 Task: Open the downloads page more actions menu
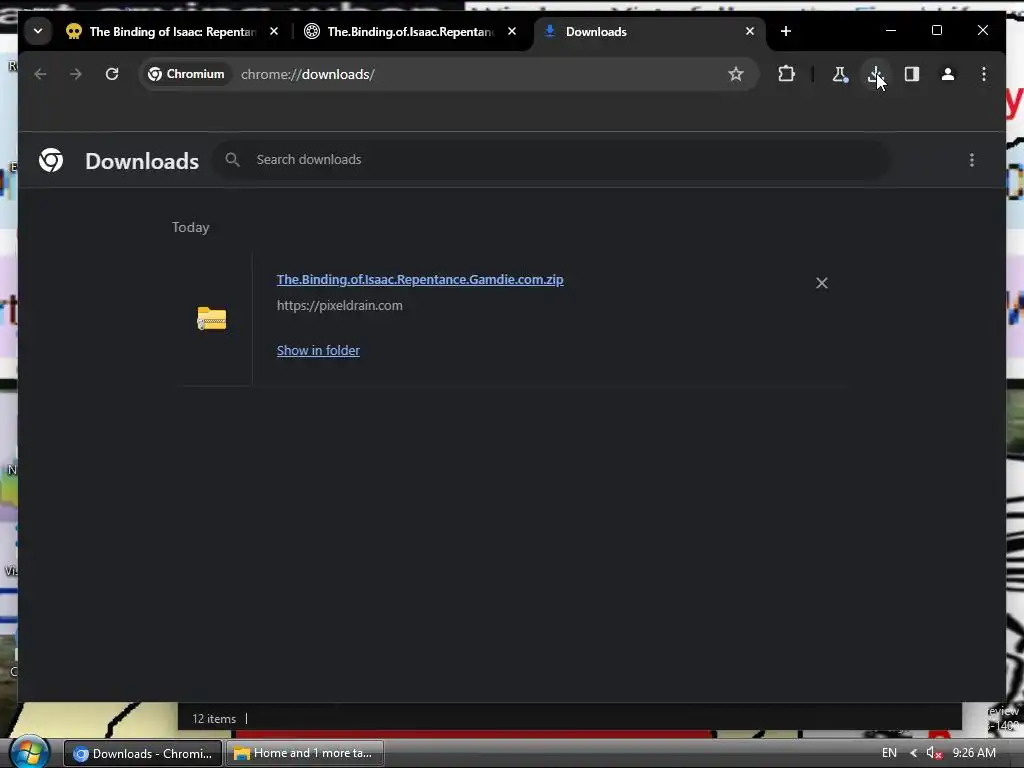[x=972, y=160]
